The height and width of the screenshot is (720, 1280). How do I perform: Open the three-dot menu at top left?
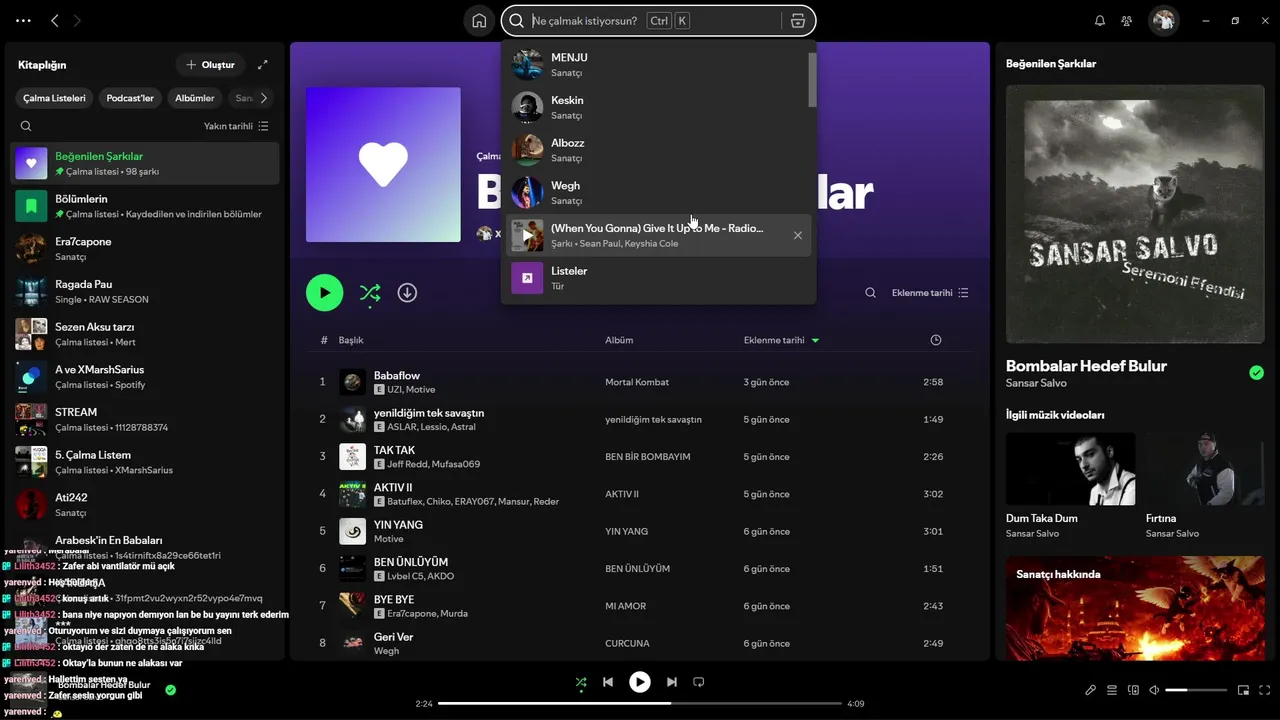pyautogui.click(x=24, y=20)
